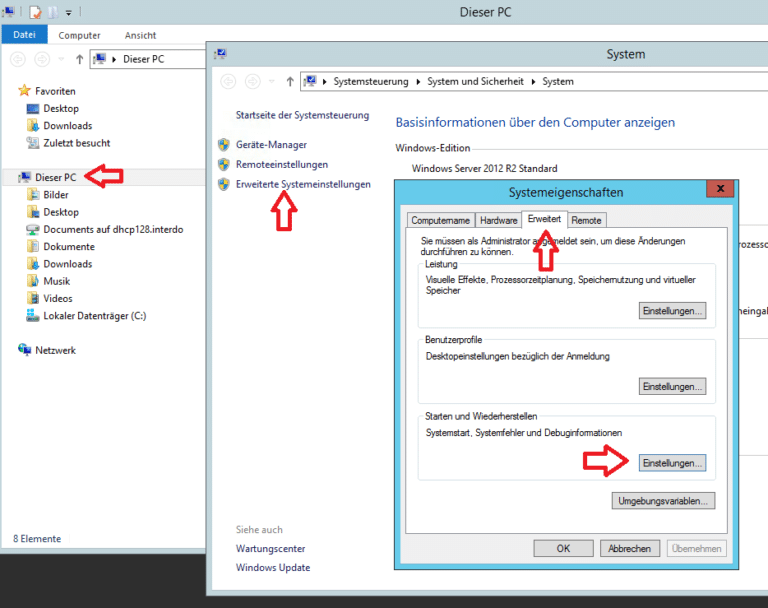Click the shield icon beside Remoteeinstellungen
This screenshot has width=768, height=608.
pos(224,165)
